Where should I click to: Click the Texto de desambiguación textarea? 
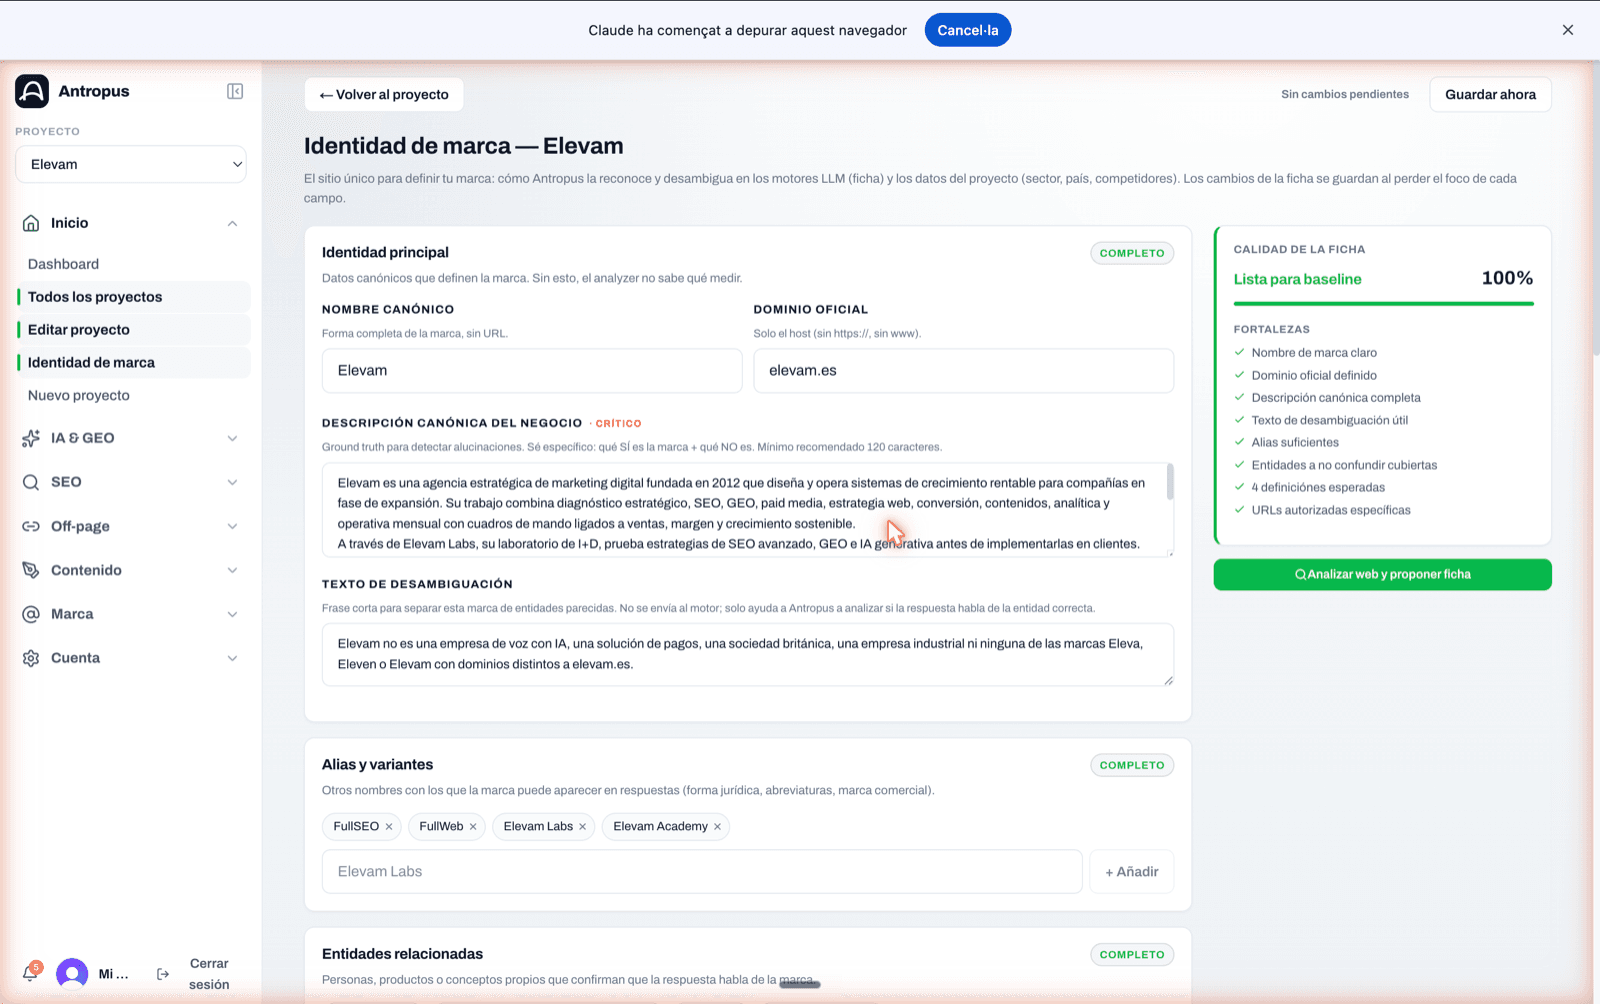748,655
